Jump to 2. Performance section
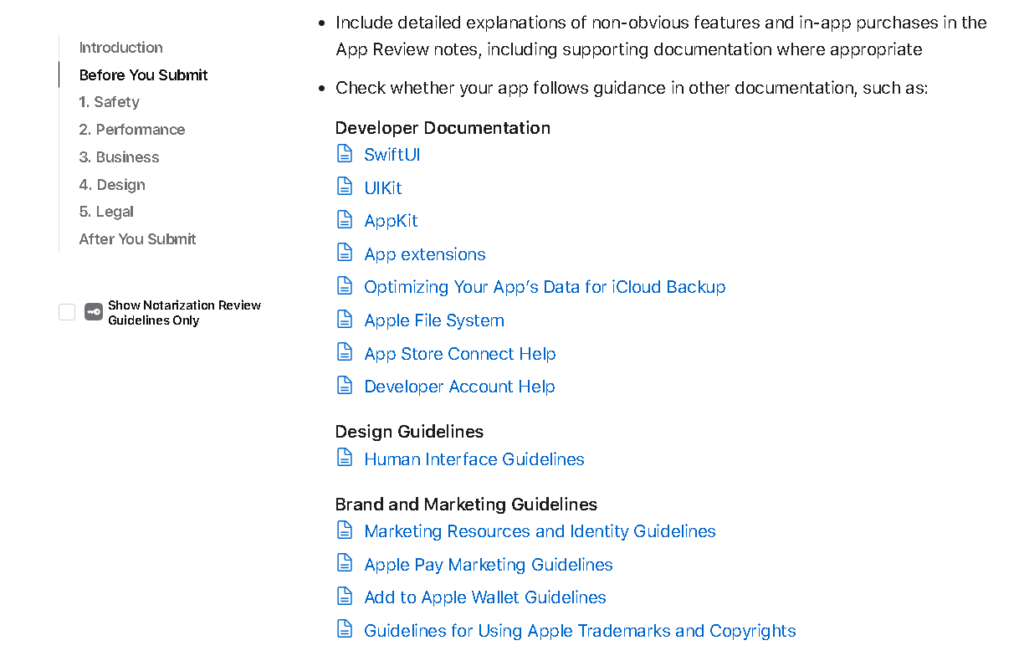 [132, 130]
